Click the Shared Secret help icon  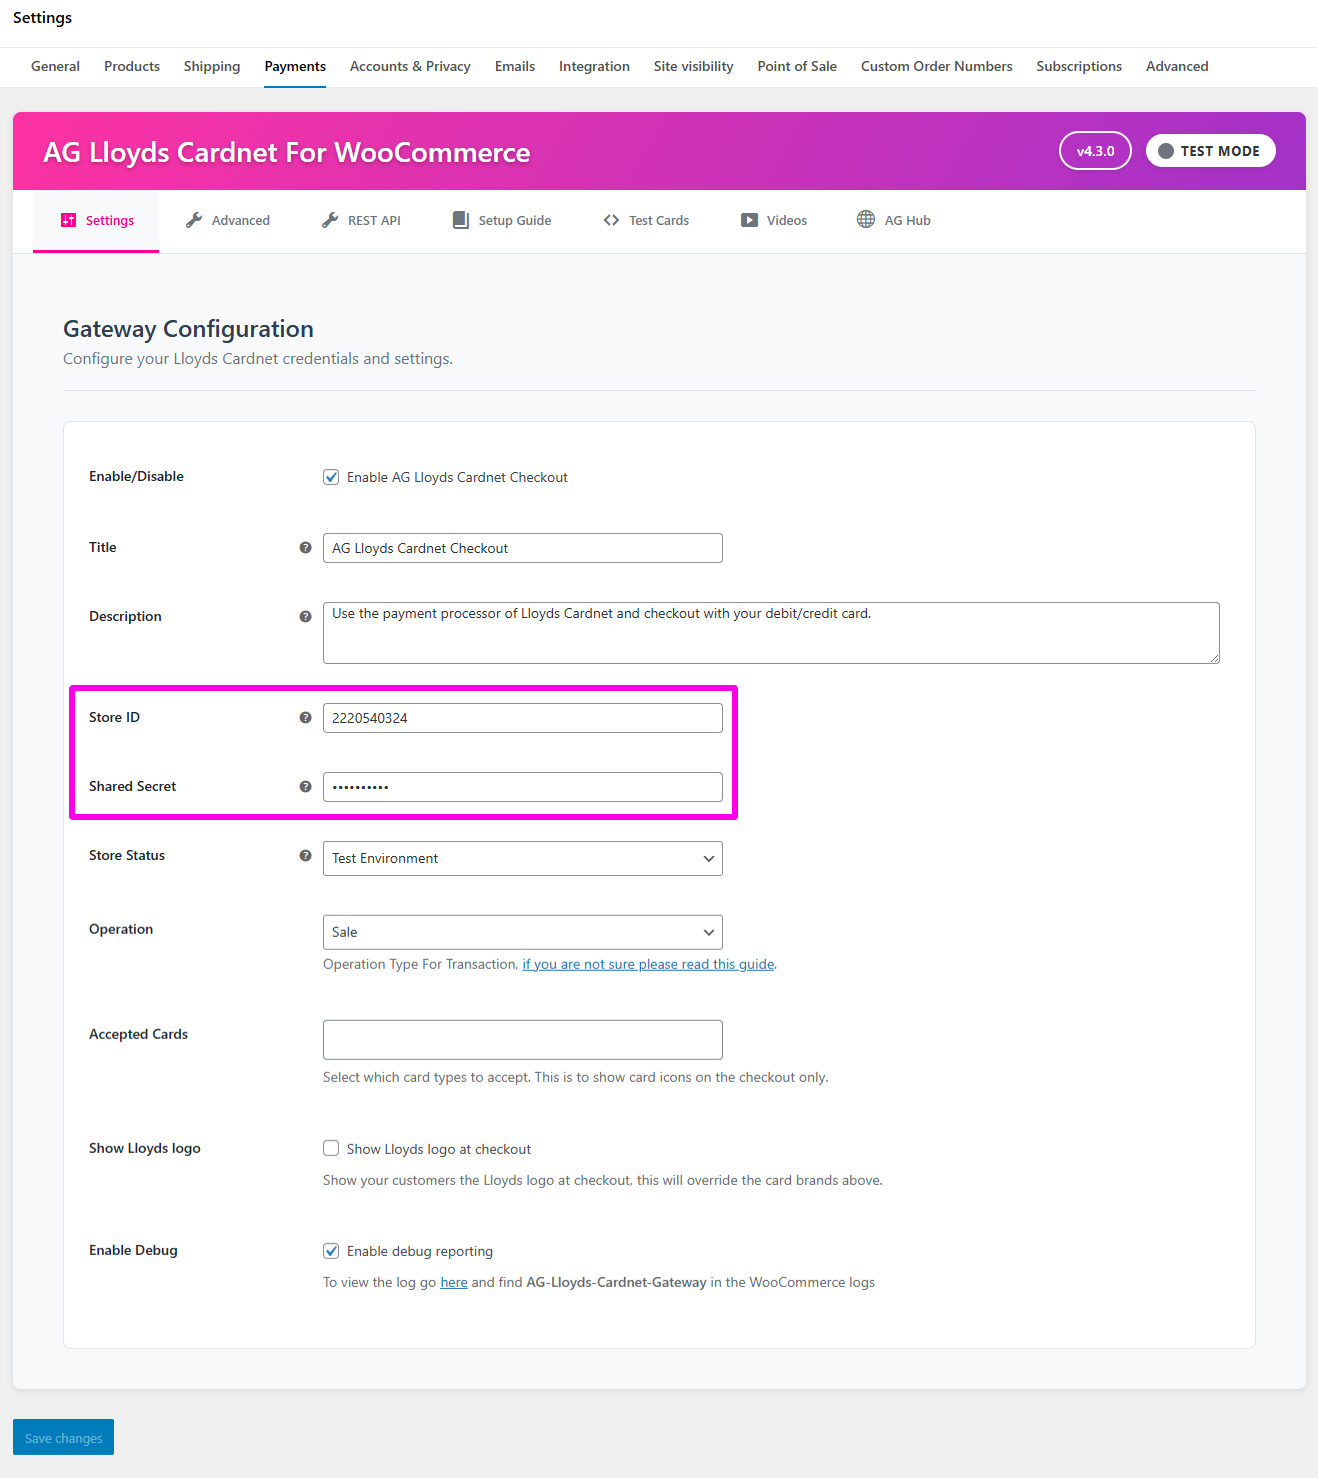point(305,787)
